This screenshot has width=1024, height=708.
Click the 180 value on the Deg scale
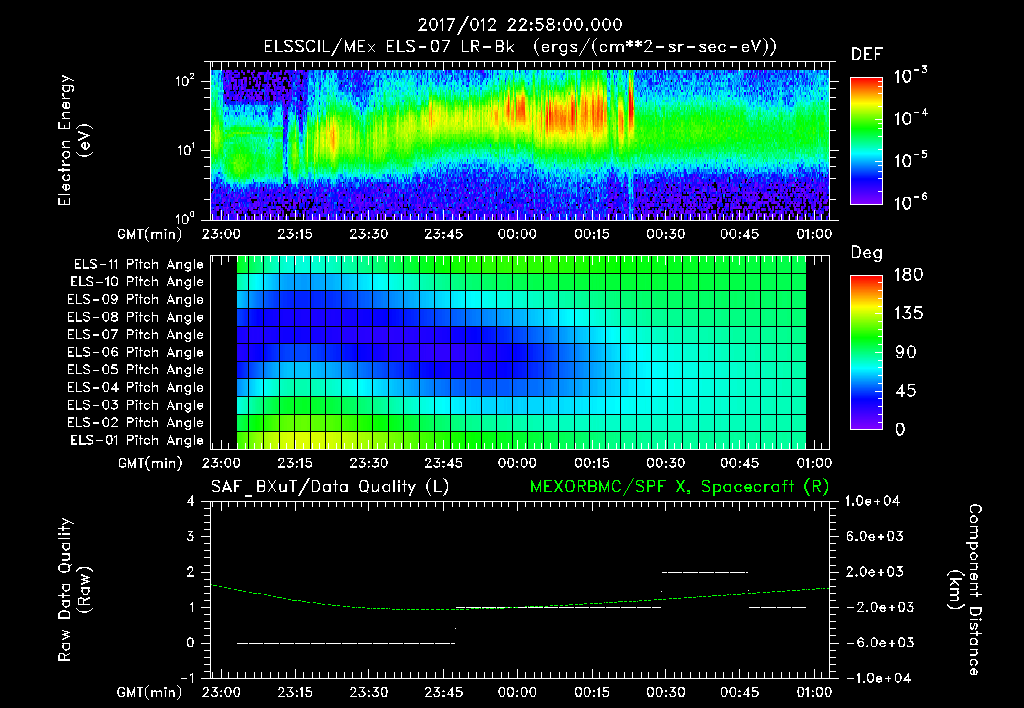(x=908, y=275)
